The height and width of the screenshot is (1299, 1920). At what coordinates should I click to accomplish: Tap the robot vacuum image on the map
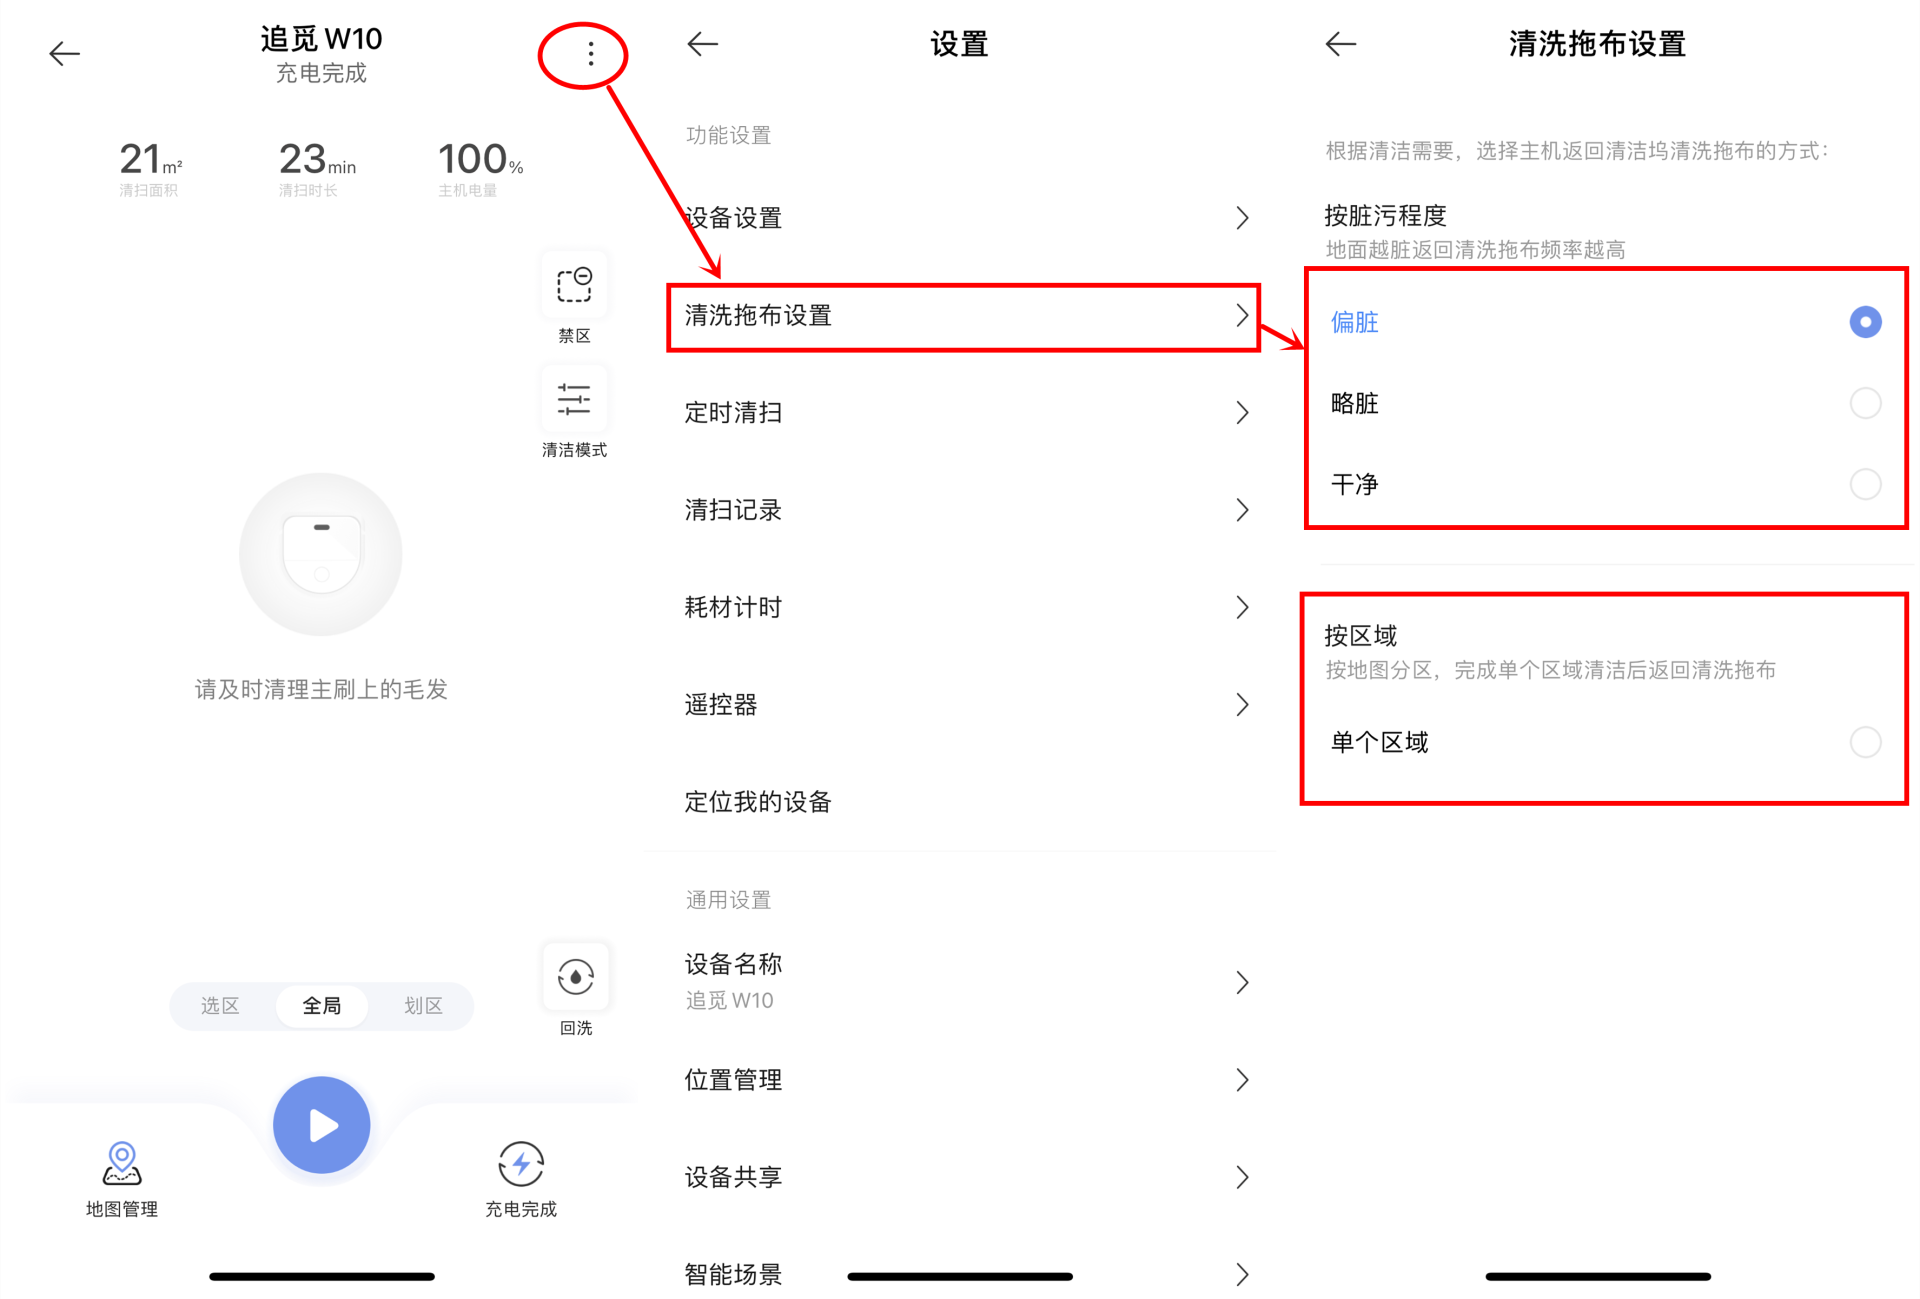(321, 554)
